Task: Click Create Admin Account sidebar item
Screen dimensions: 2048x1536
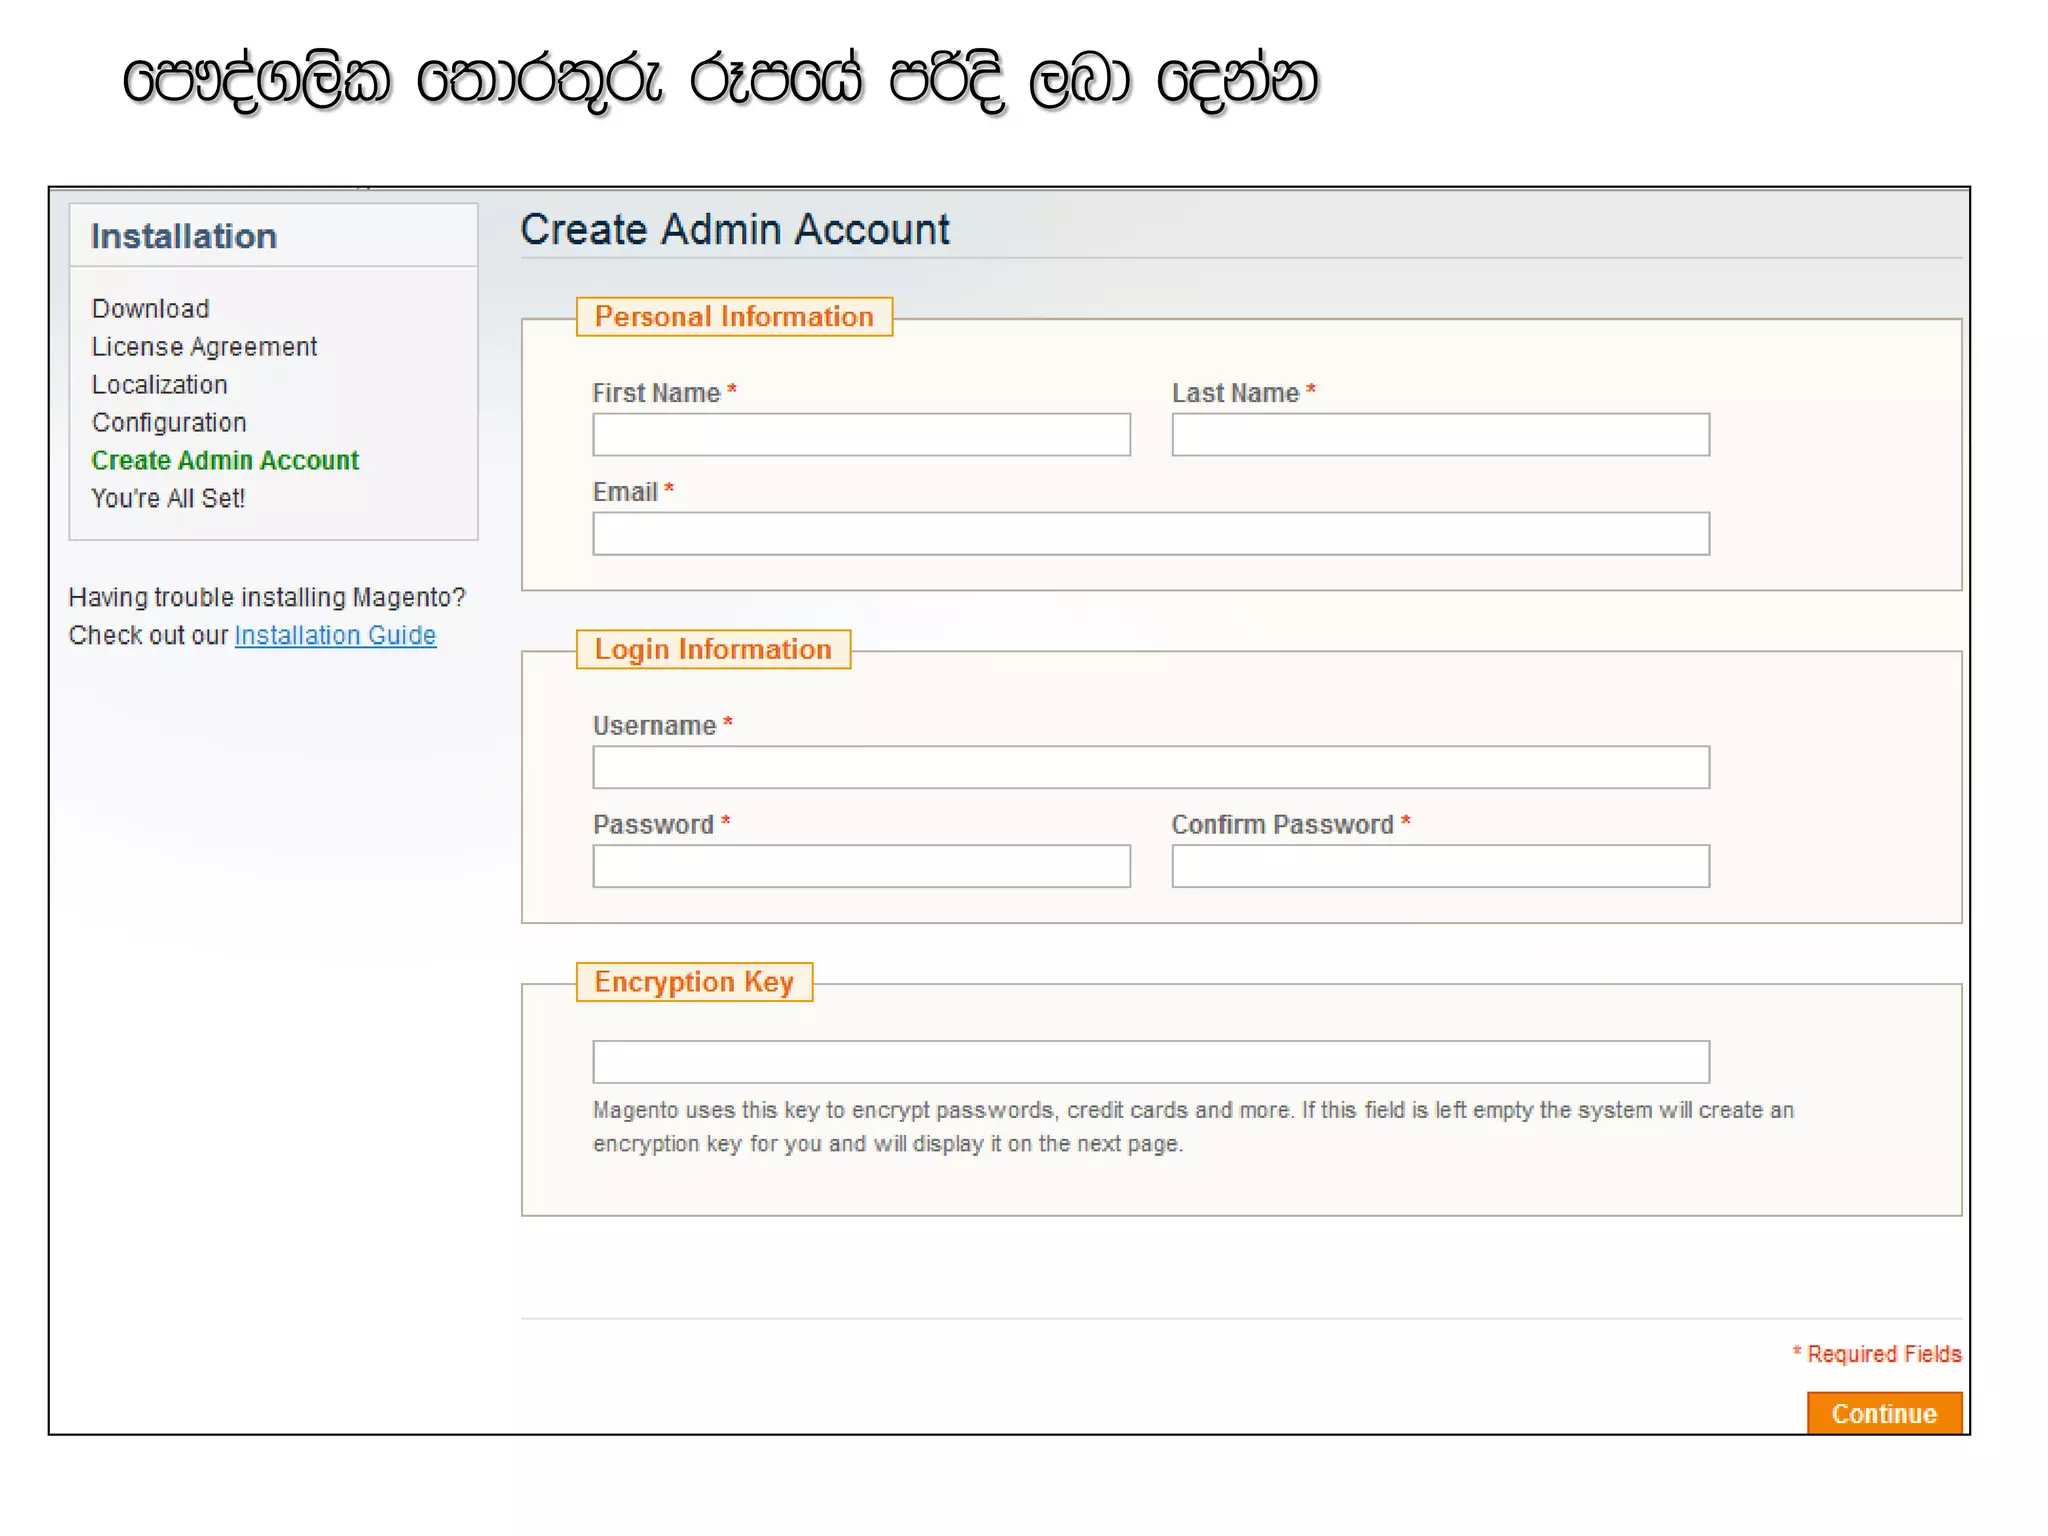Action: (x=225, y=461)
